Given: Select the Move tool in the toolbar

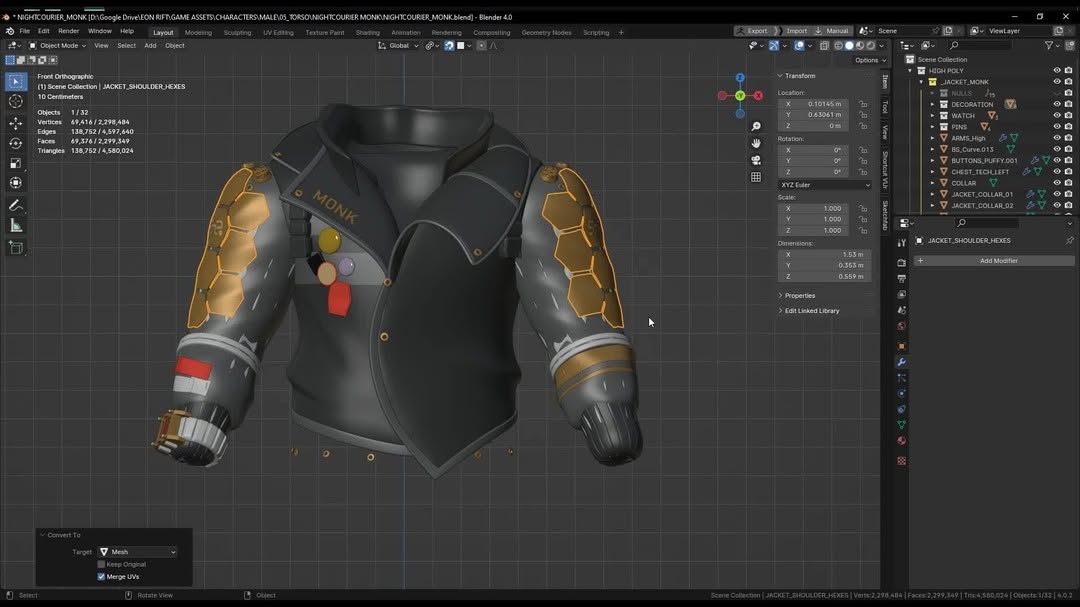Looking at the screenshot, I should click(x=16, y=123).
